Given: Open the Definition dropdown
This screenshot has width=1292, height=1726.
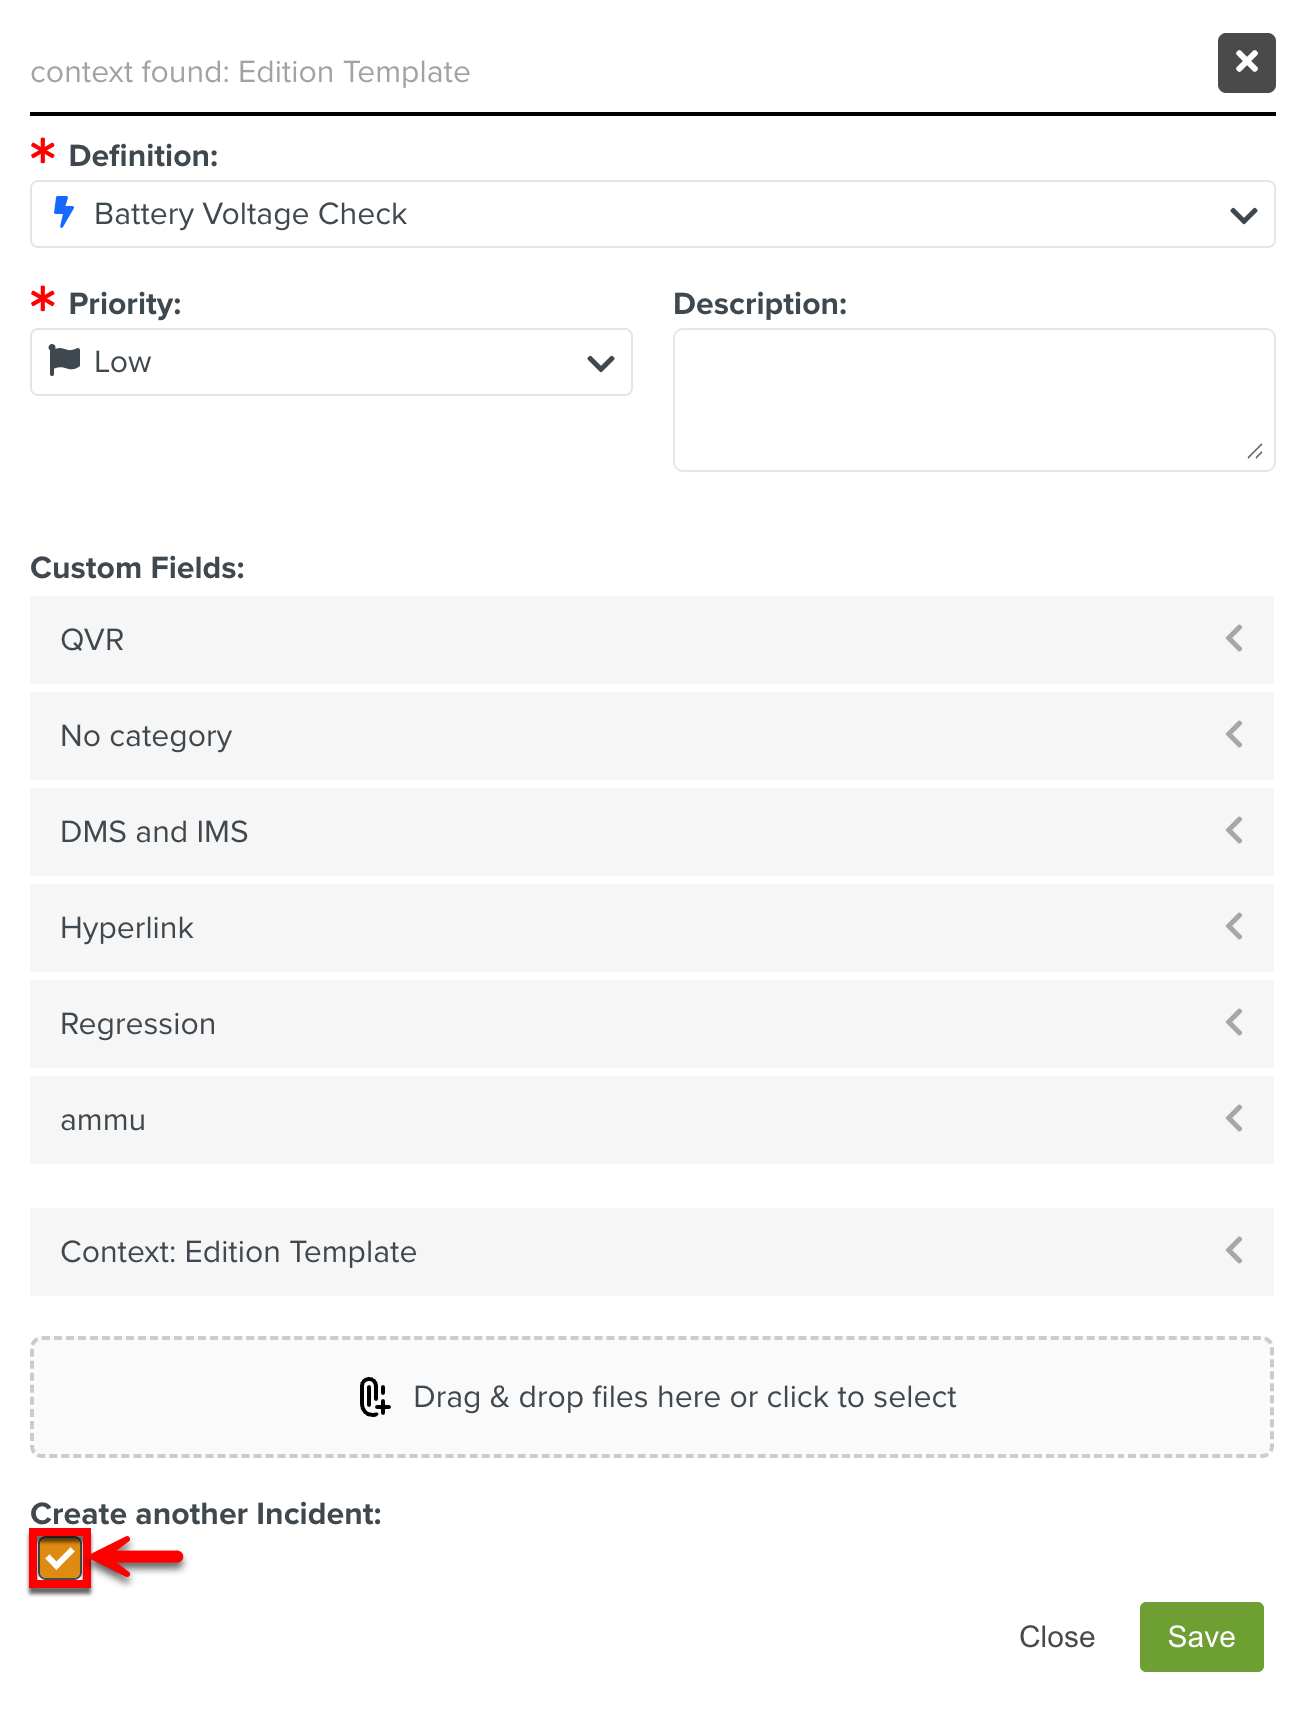Looking at the screenshot, I should tap(1243, 215).
